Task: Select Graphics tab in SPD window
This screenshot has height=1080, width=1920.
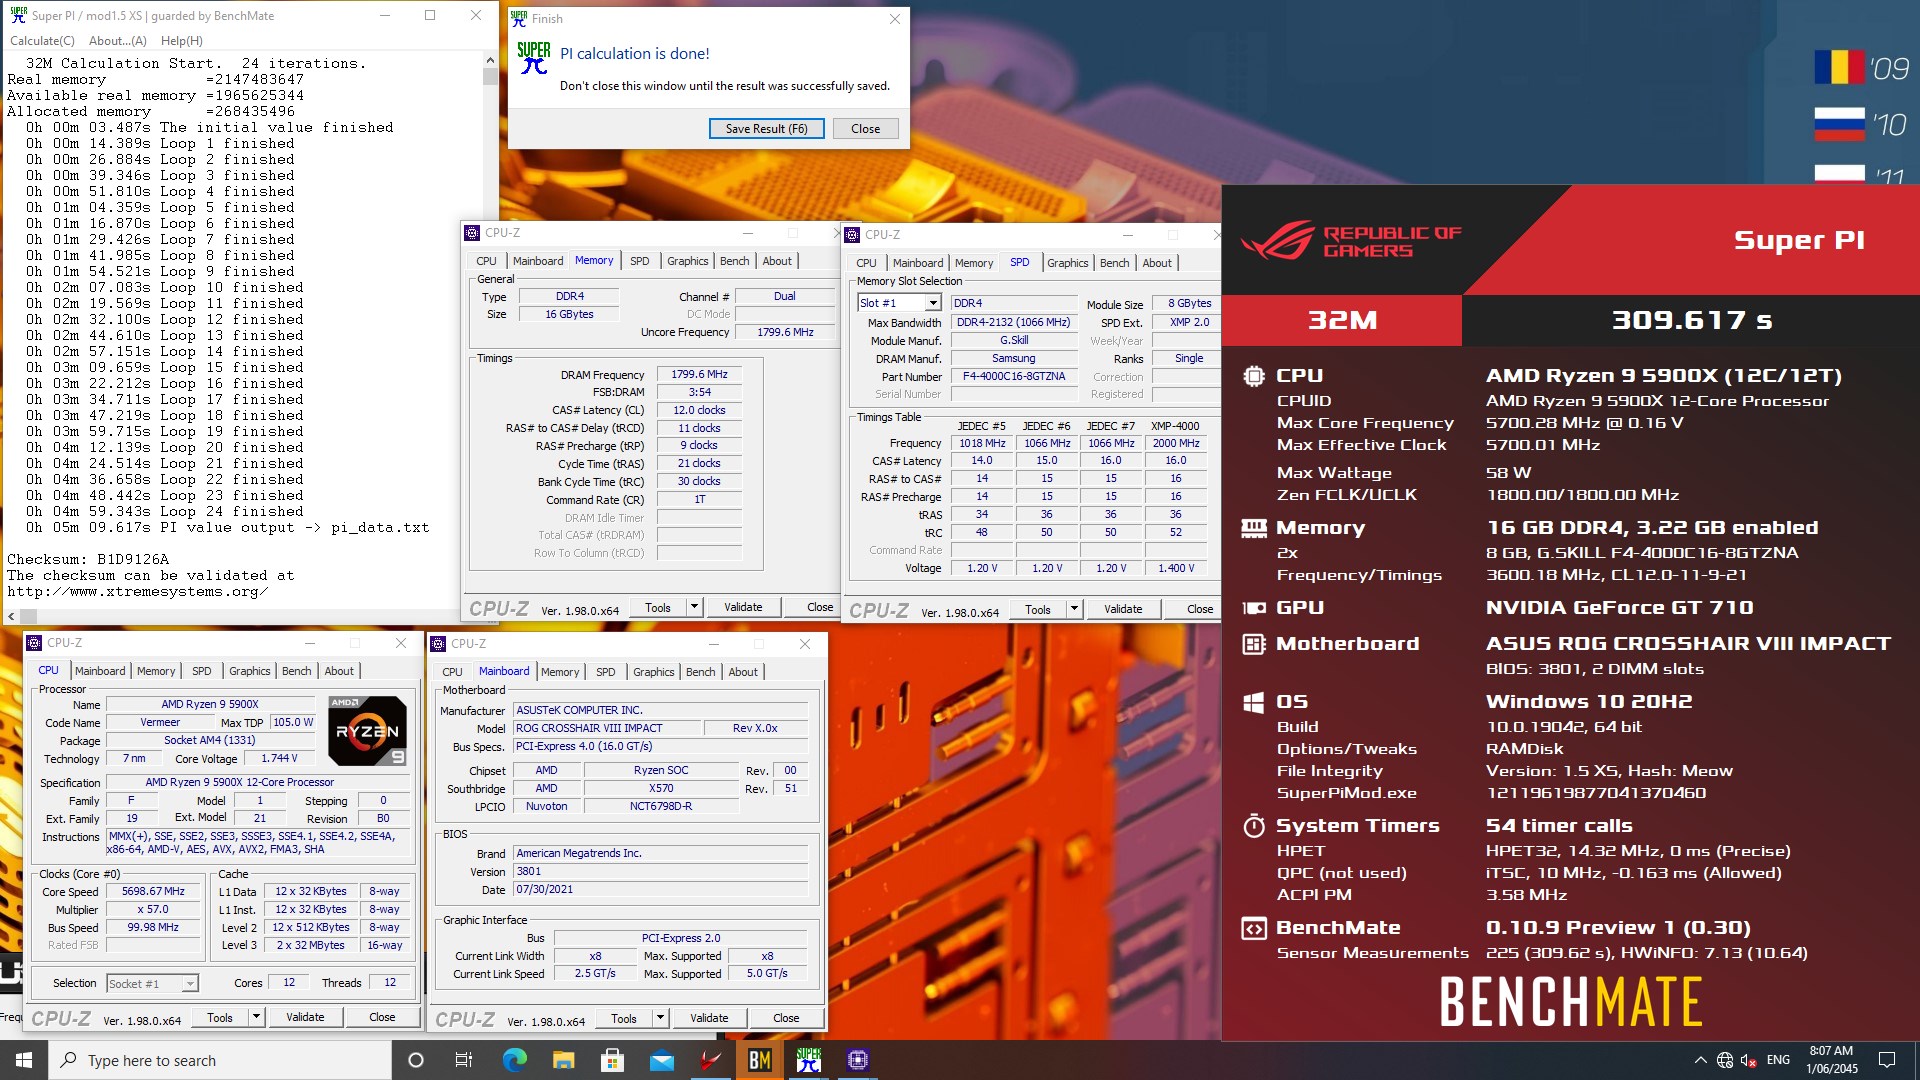Action: 1068,263
